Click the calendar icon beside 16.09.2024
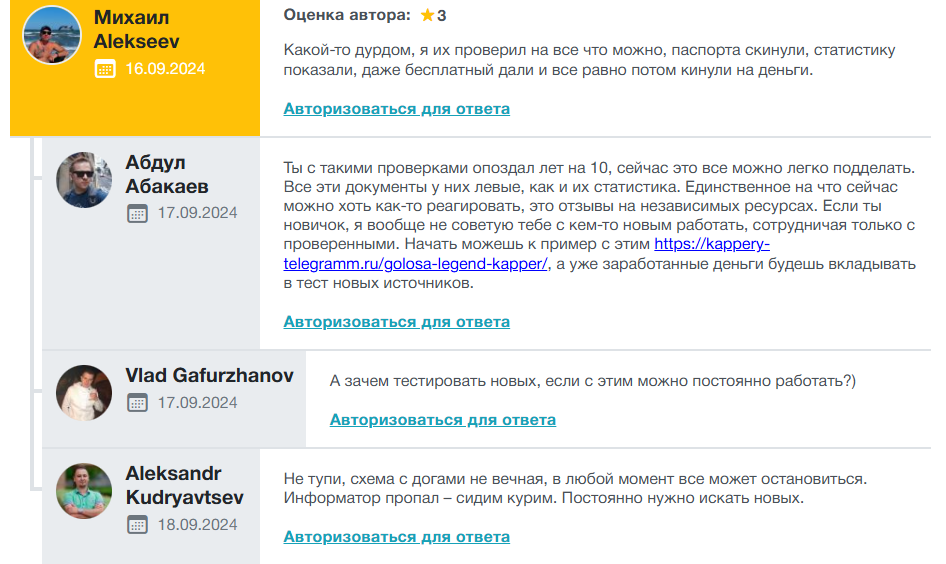This screenshot has width=946, height=564. click(105, 69)
